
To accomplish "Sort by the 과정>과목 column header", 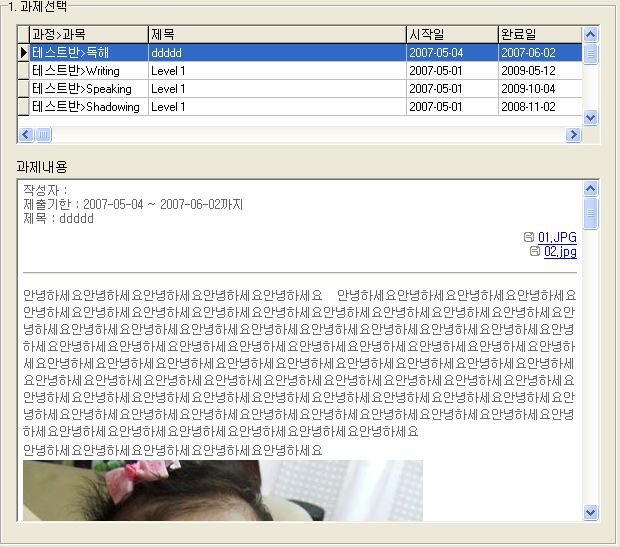I will tap(88, 34).
